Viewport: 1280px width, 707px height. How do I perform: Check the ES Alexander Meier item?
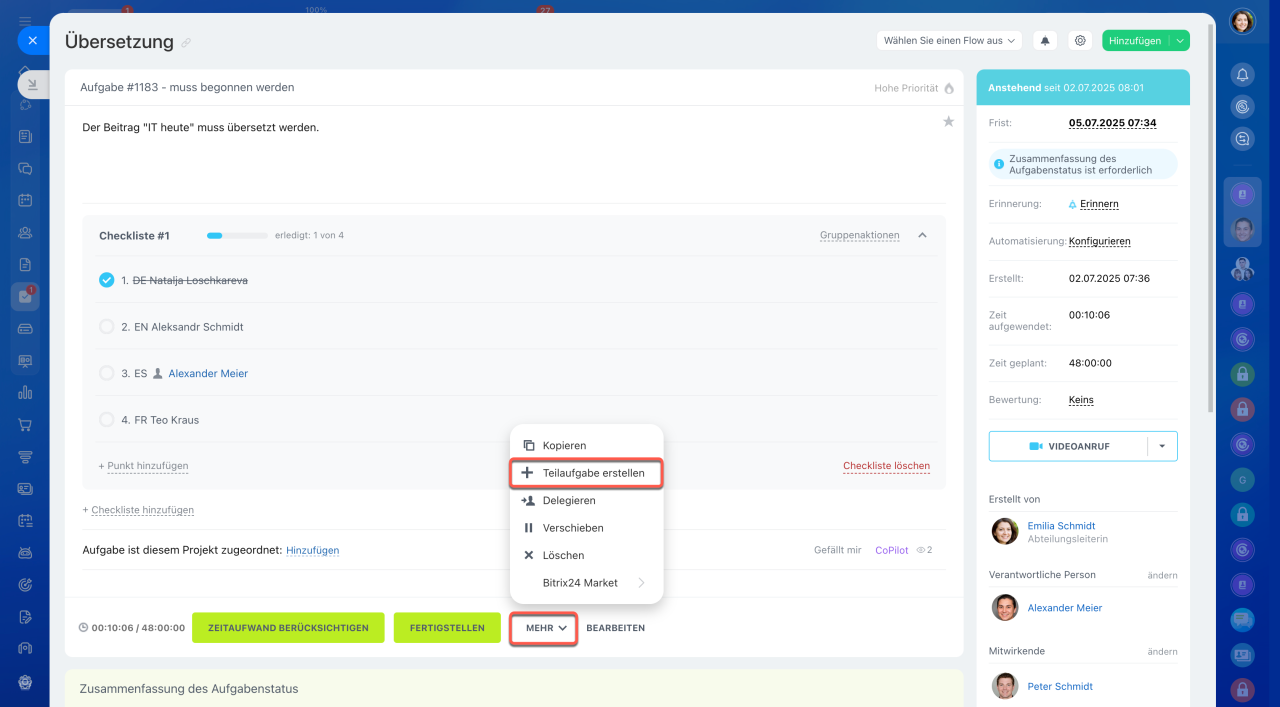point(107,373)
